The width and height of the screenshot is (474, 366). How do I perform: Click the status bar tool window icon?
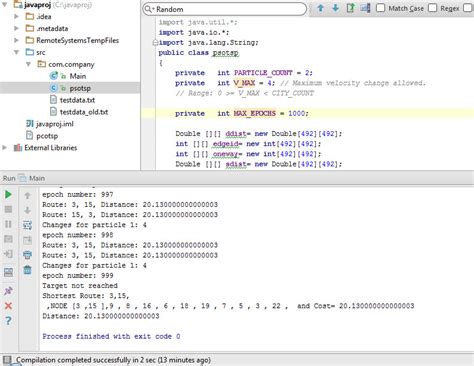coord(7,360)
